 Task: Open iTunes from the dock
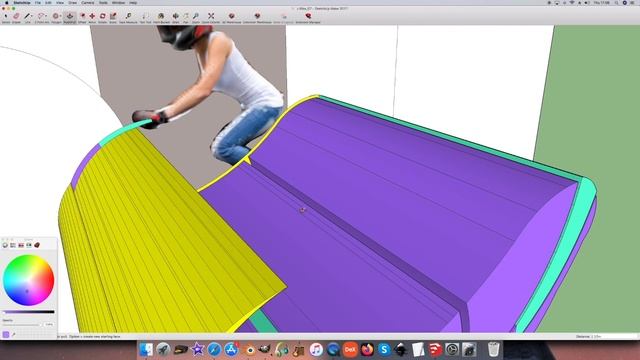(316, 350)
